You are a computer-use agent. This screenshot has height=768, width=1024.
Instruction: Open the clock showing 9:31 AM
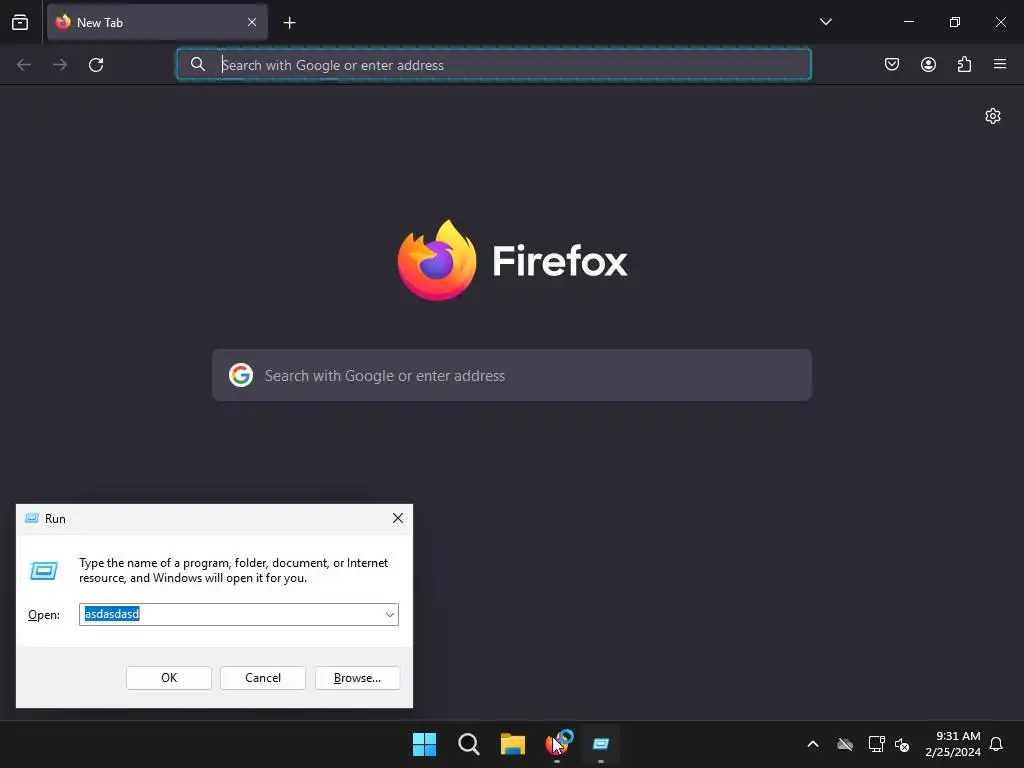point(953,744)
